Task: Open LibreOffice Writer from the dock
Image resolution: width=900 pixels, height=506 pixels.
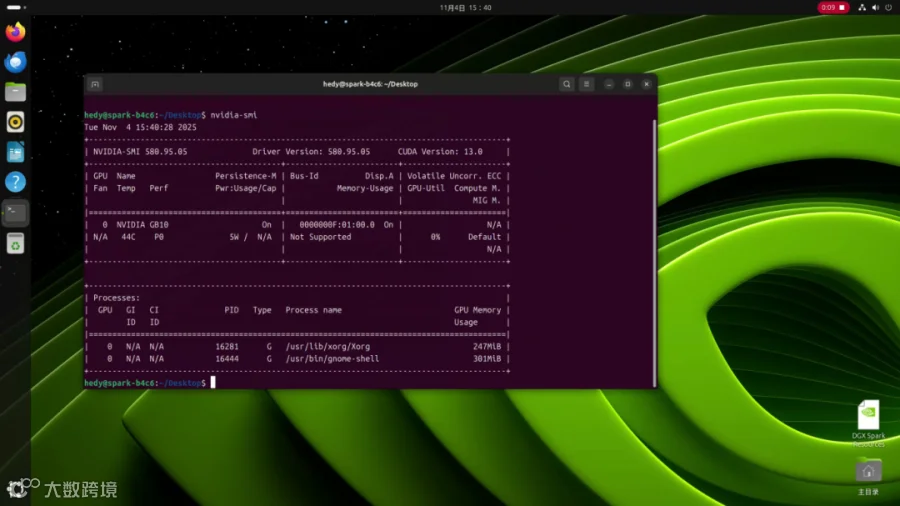Action: (15, 152)
